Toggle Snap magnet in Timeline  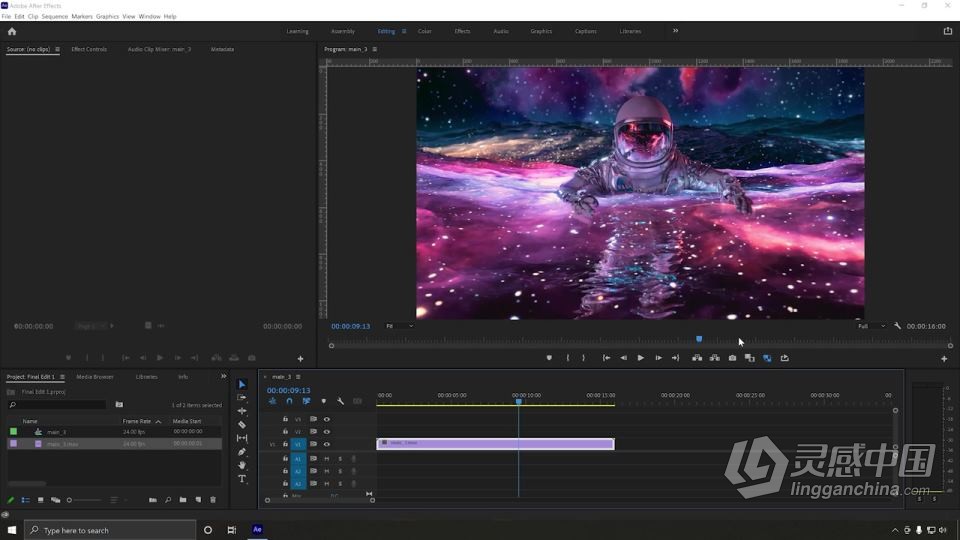(x=290, y=401)
